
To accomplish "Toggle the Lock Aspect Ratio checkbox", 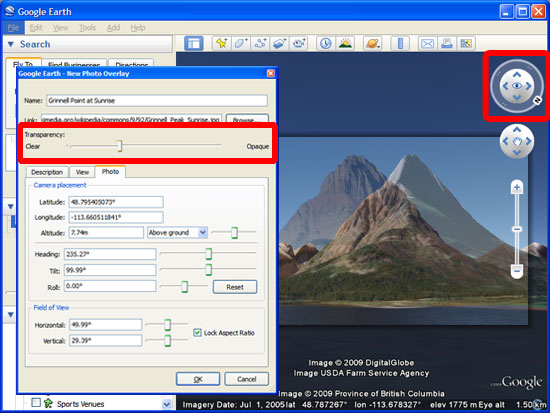I will tap(197, 332).
